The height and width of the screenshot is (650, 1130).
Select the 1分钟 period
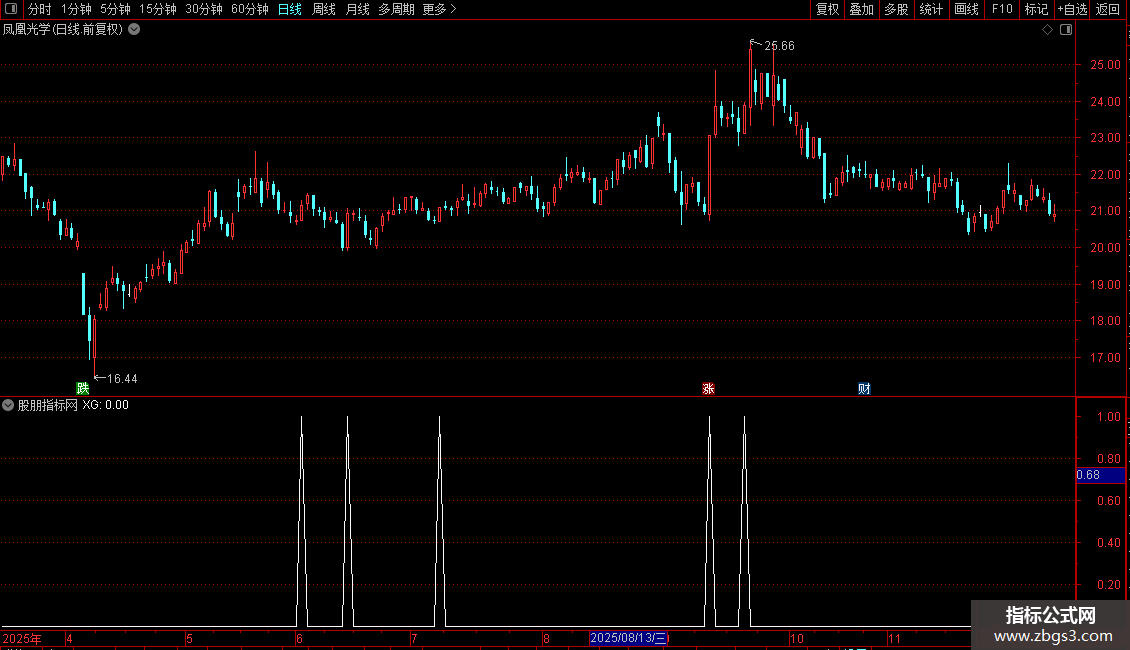tap(76, 9)
